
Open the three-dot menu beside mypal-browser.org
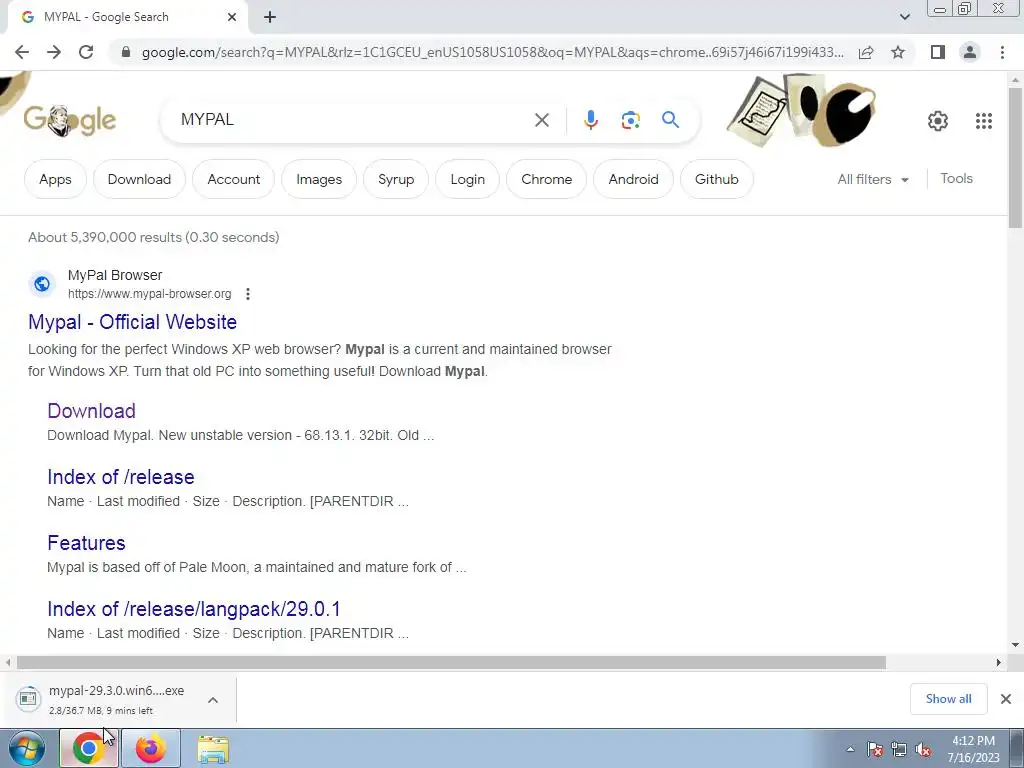pyautogui.click(x=248, y=294)
